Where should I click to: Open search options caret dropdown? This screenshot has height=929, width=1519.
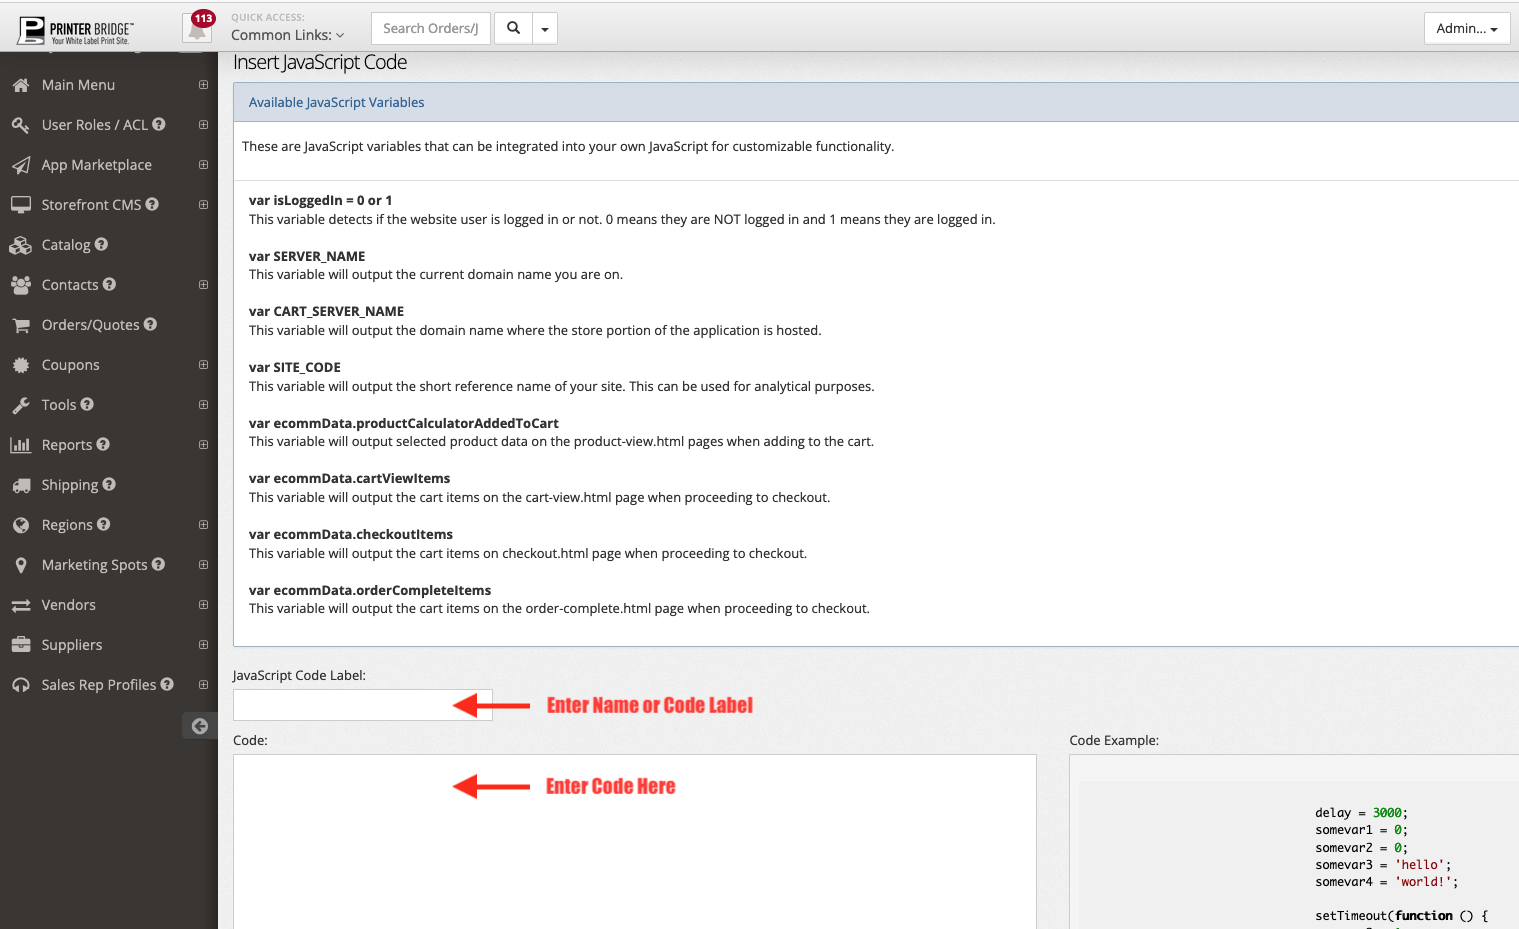545,29
